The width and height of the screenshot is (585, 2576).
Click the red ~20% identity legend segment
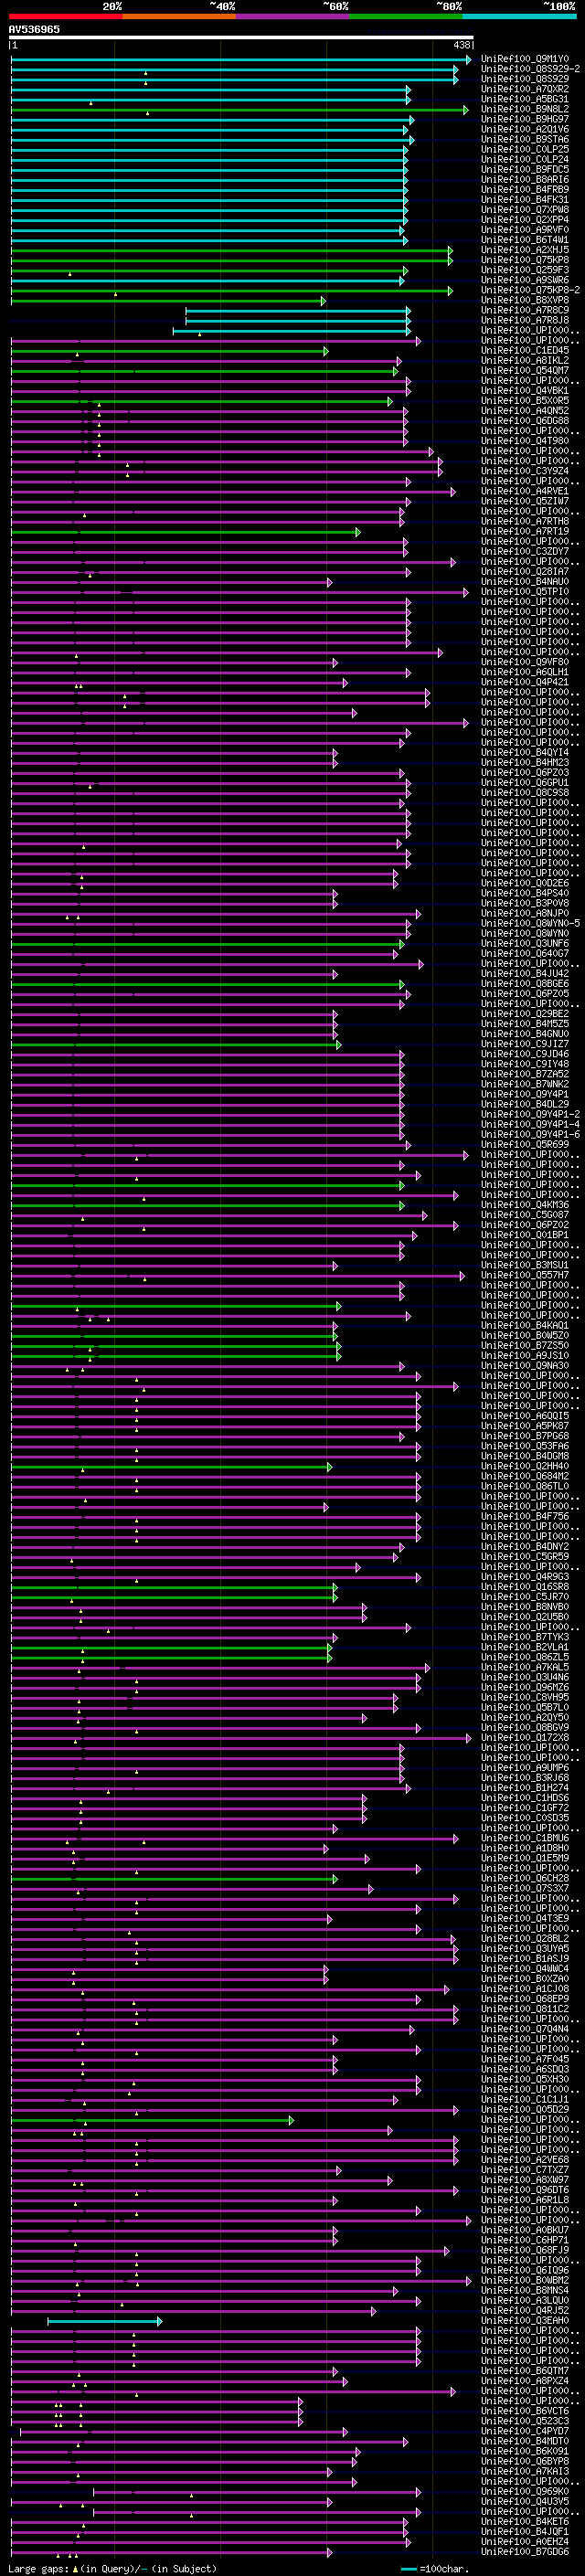65,17
